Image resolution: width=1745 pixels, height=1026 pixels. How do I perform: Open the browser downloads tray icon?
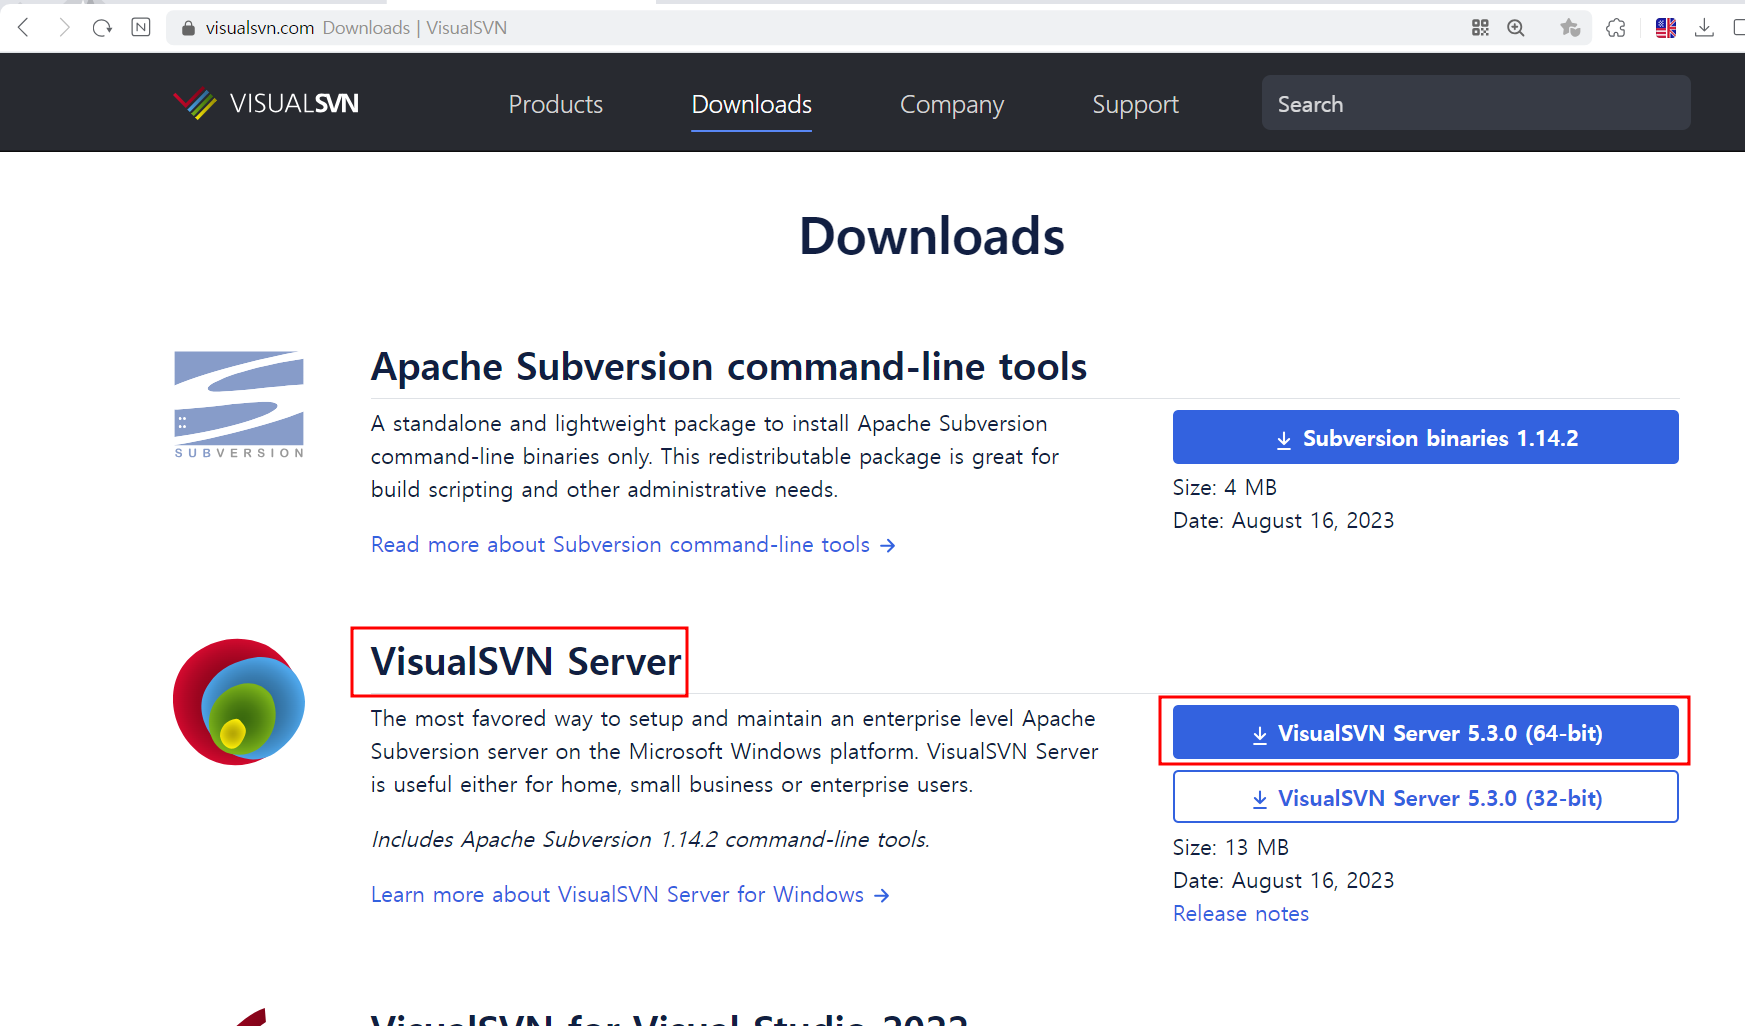pos(1704,28)
